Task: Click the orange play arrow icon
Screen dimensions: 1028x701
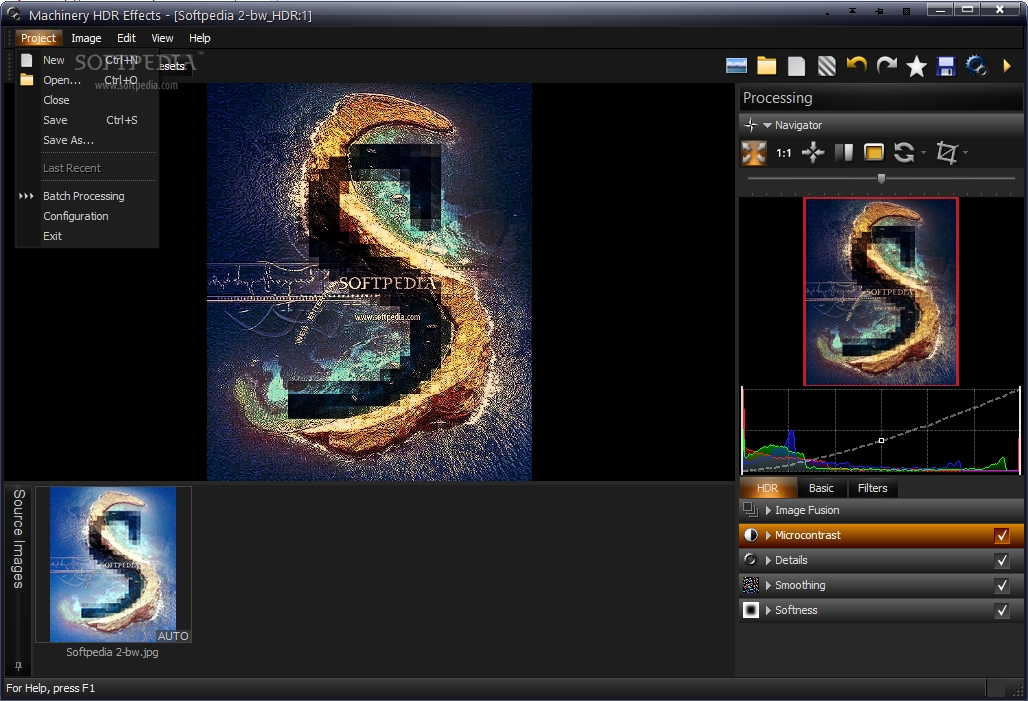Action: pos(1008,66)
